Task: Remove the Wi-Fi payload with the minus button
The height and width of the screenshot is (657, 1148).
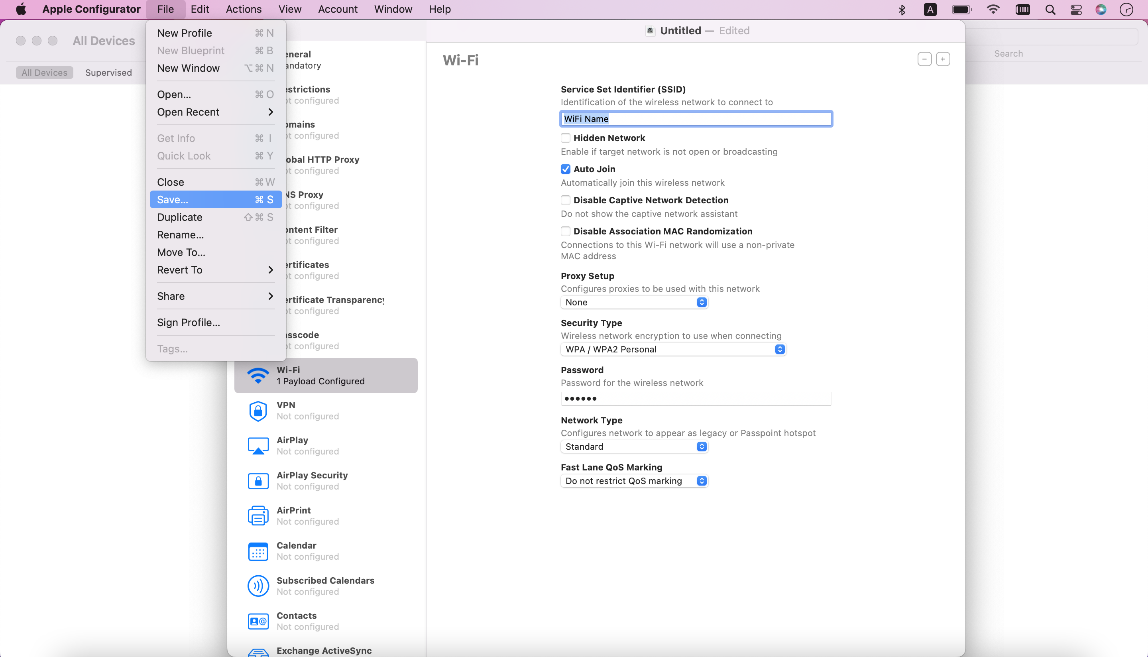Action: tap(925, 59)
